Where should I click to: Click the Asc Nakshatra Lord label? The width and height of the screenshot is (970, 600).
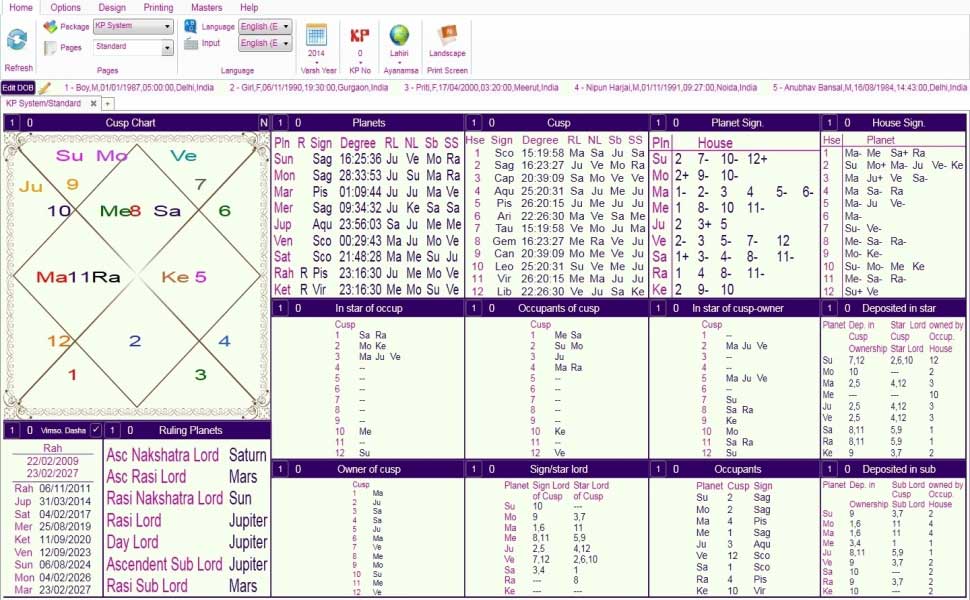[x=162, y=455]
